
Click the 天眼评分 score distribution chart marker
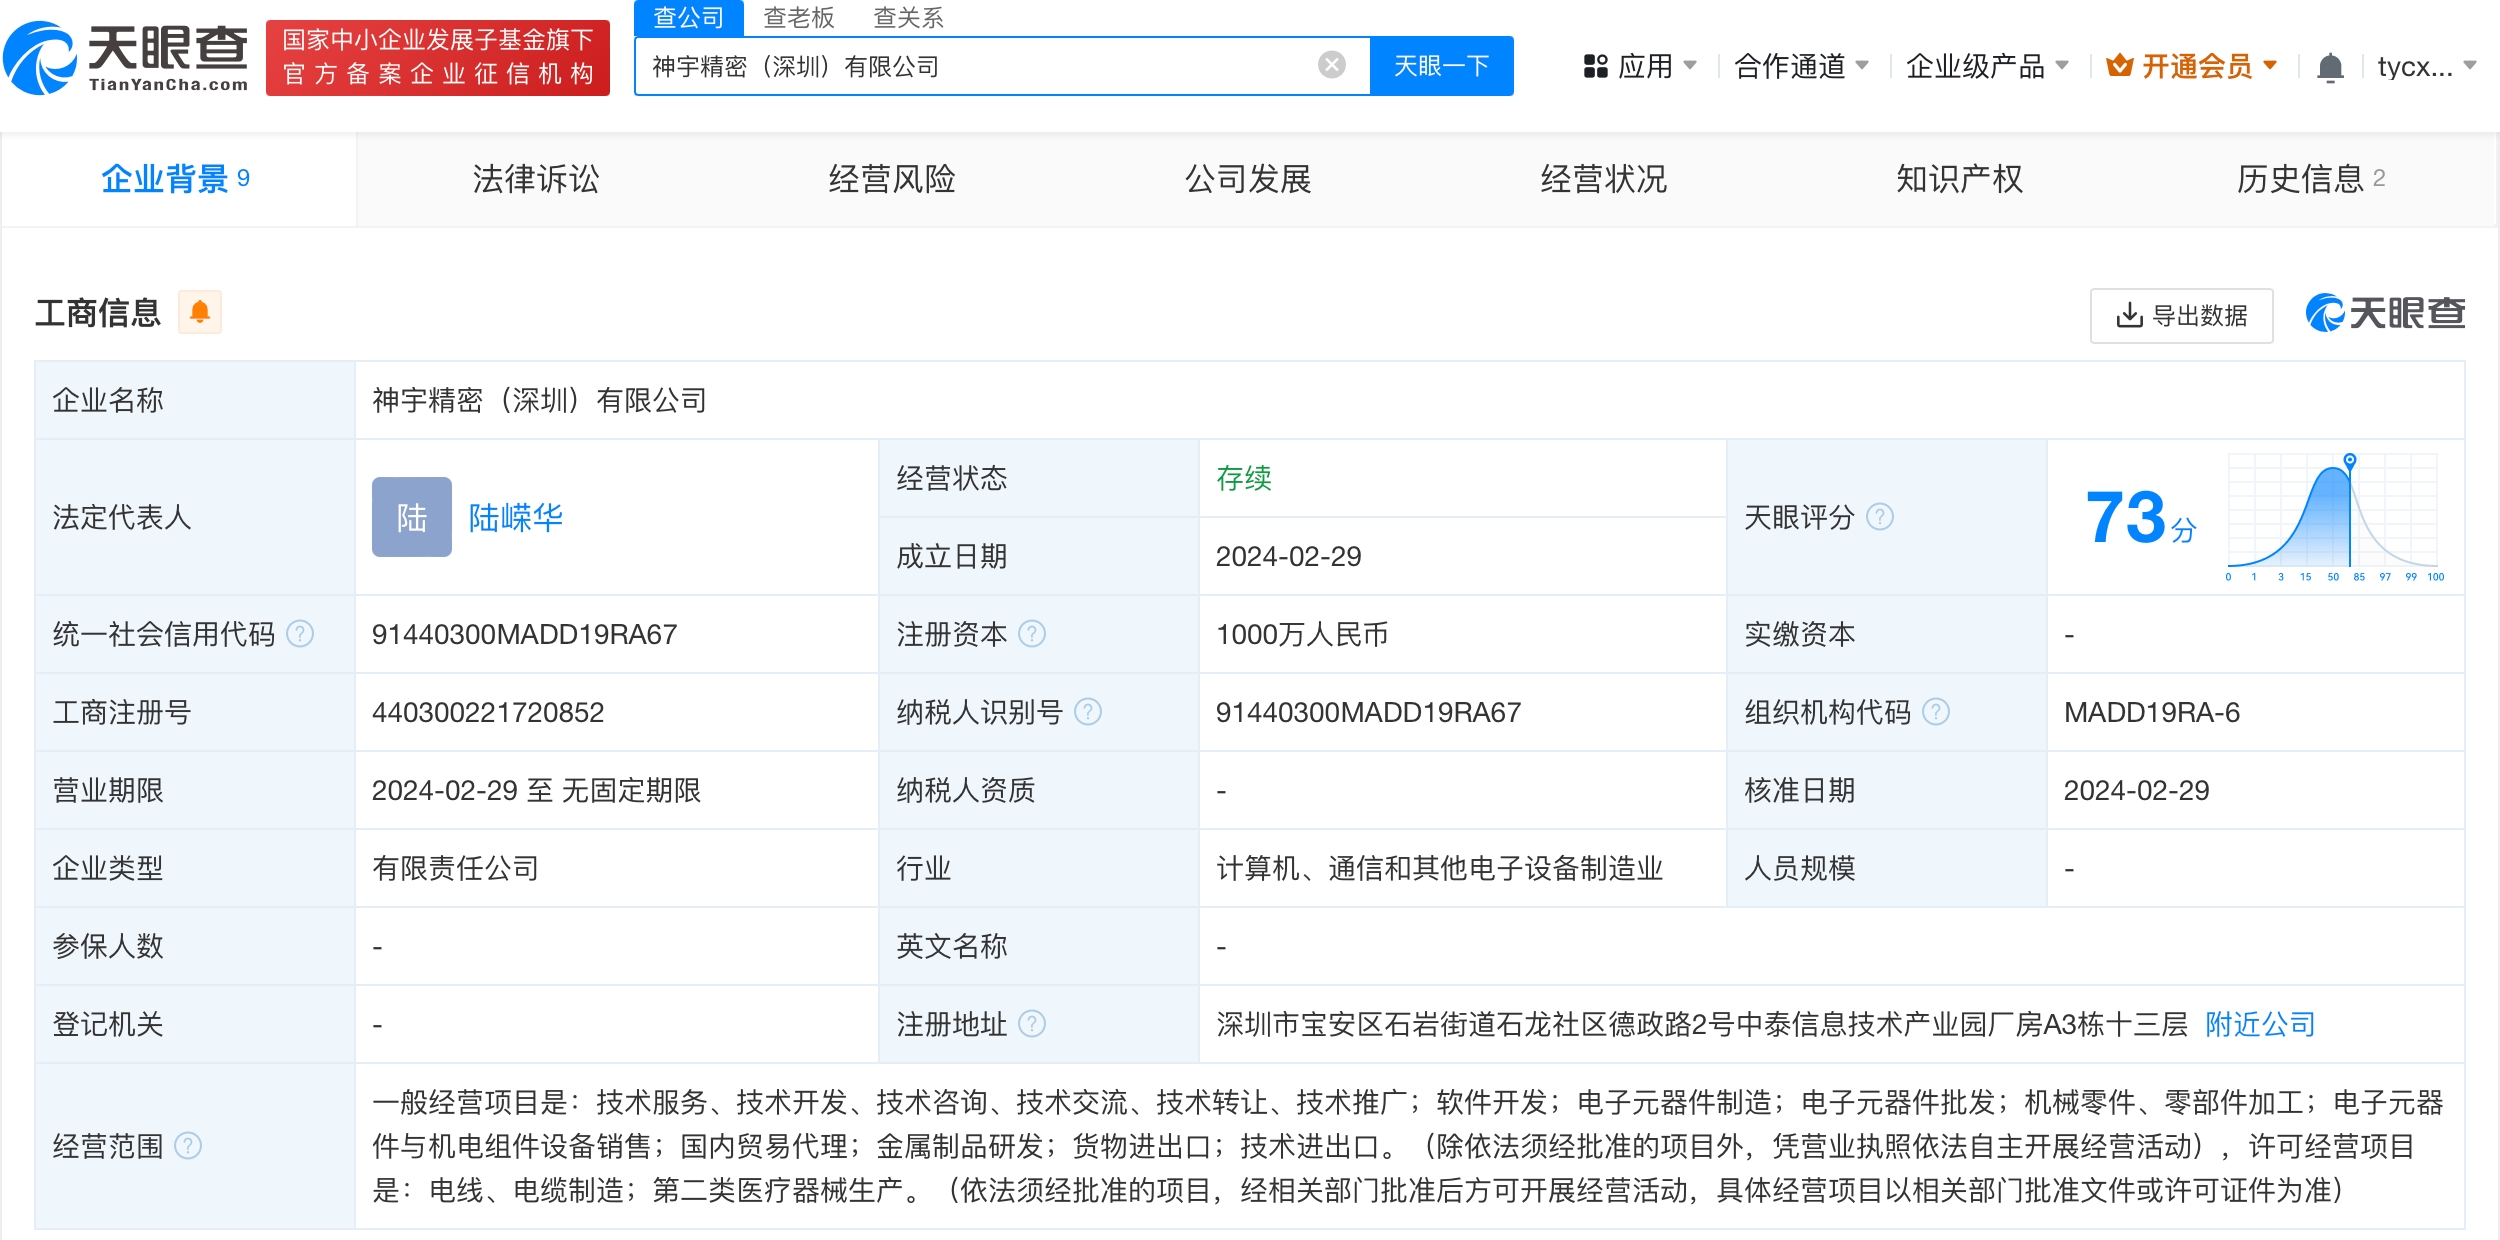2350,460
